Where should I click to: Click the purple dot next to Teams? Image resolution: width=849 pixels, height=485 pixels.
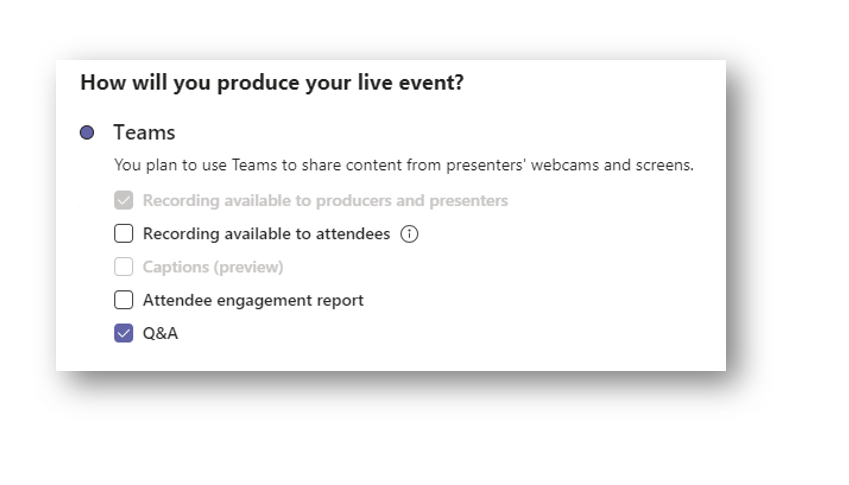point(87,133)
